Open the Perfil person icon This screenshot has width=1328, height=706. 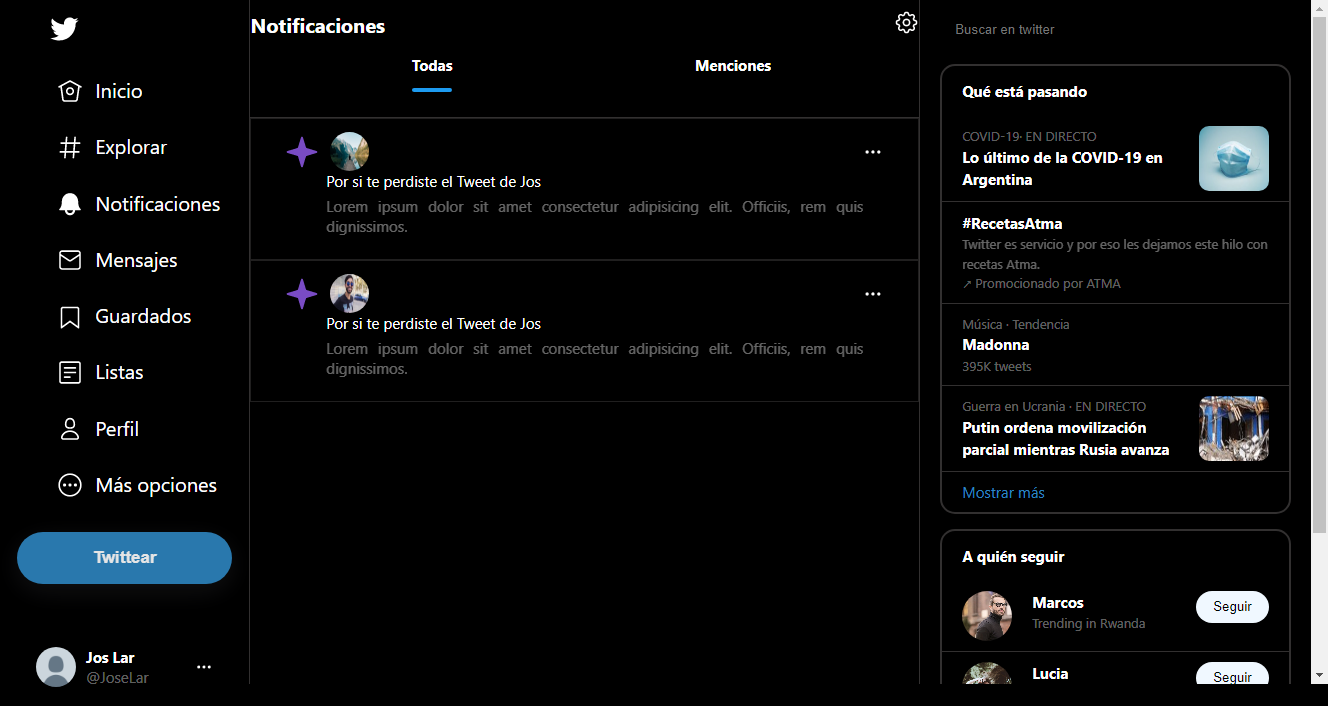(x=69, y=428)
